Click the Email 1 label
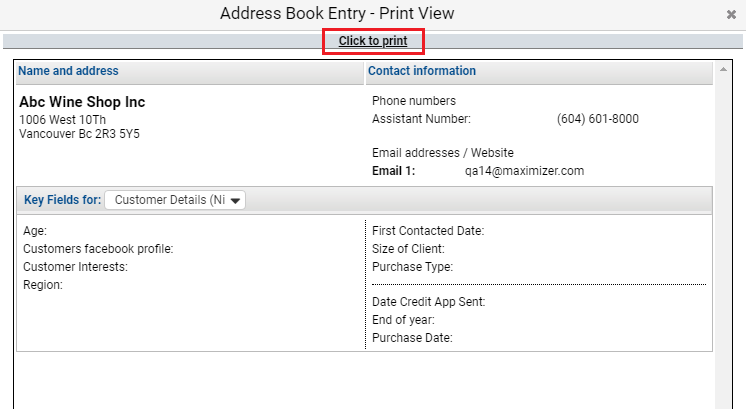The image size is (746, 409). coord(393,171)
